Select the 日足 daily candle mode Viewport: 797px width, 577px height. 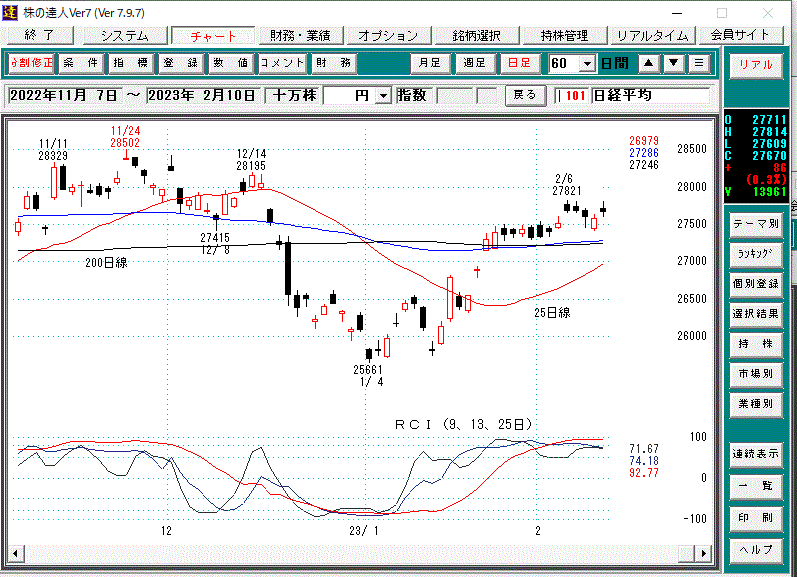[519, 63]
